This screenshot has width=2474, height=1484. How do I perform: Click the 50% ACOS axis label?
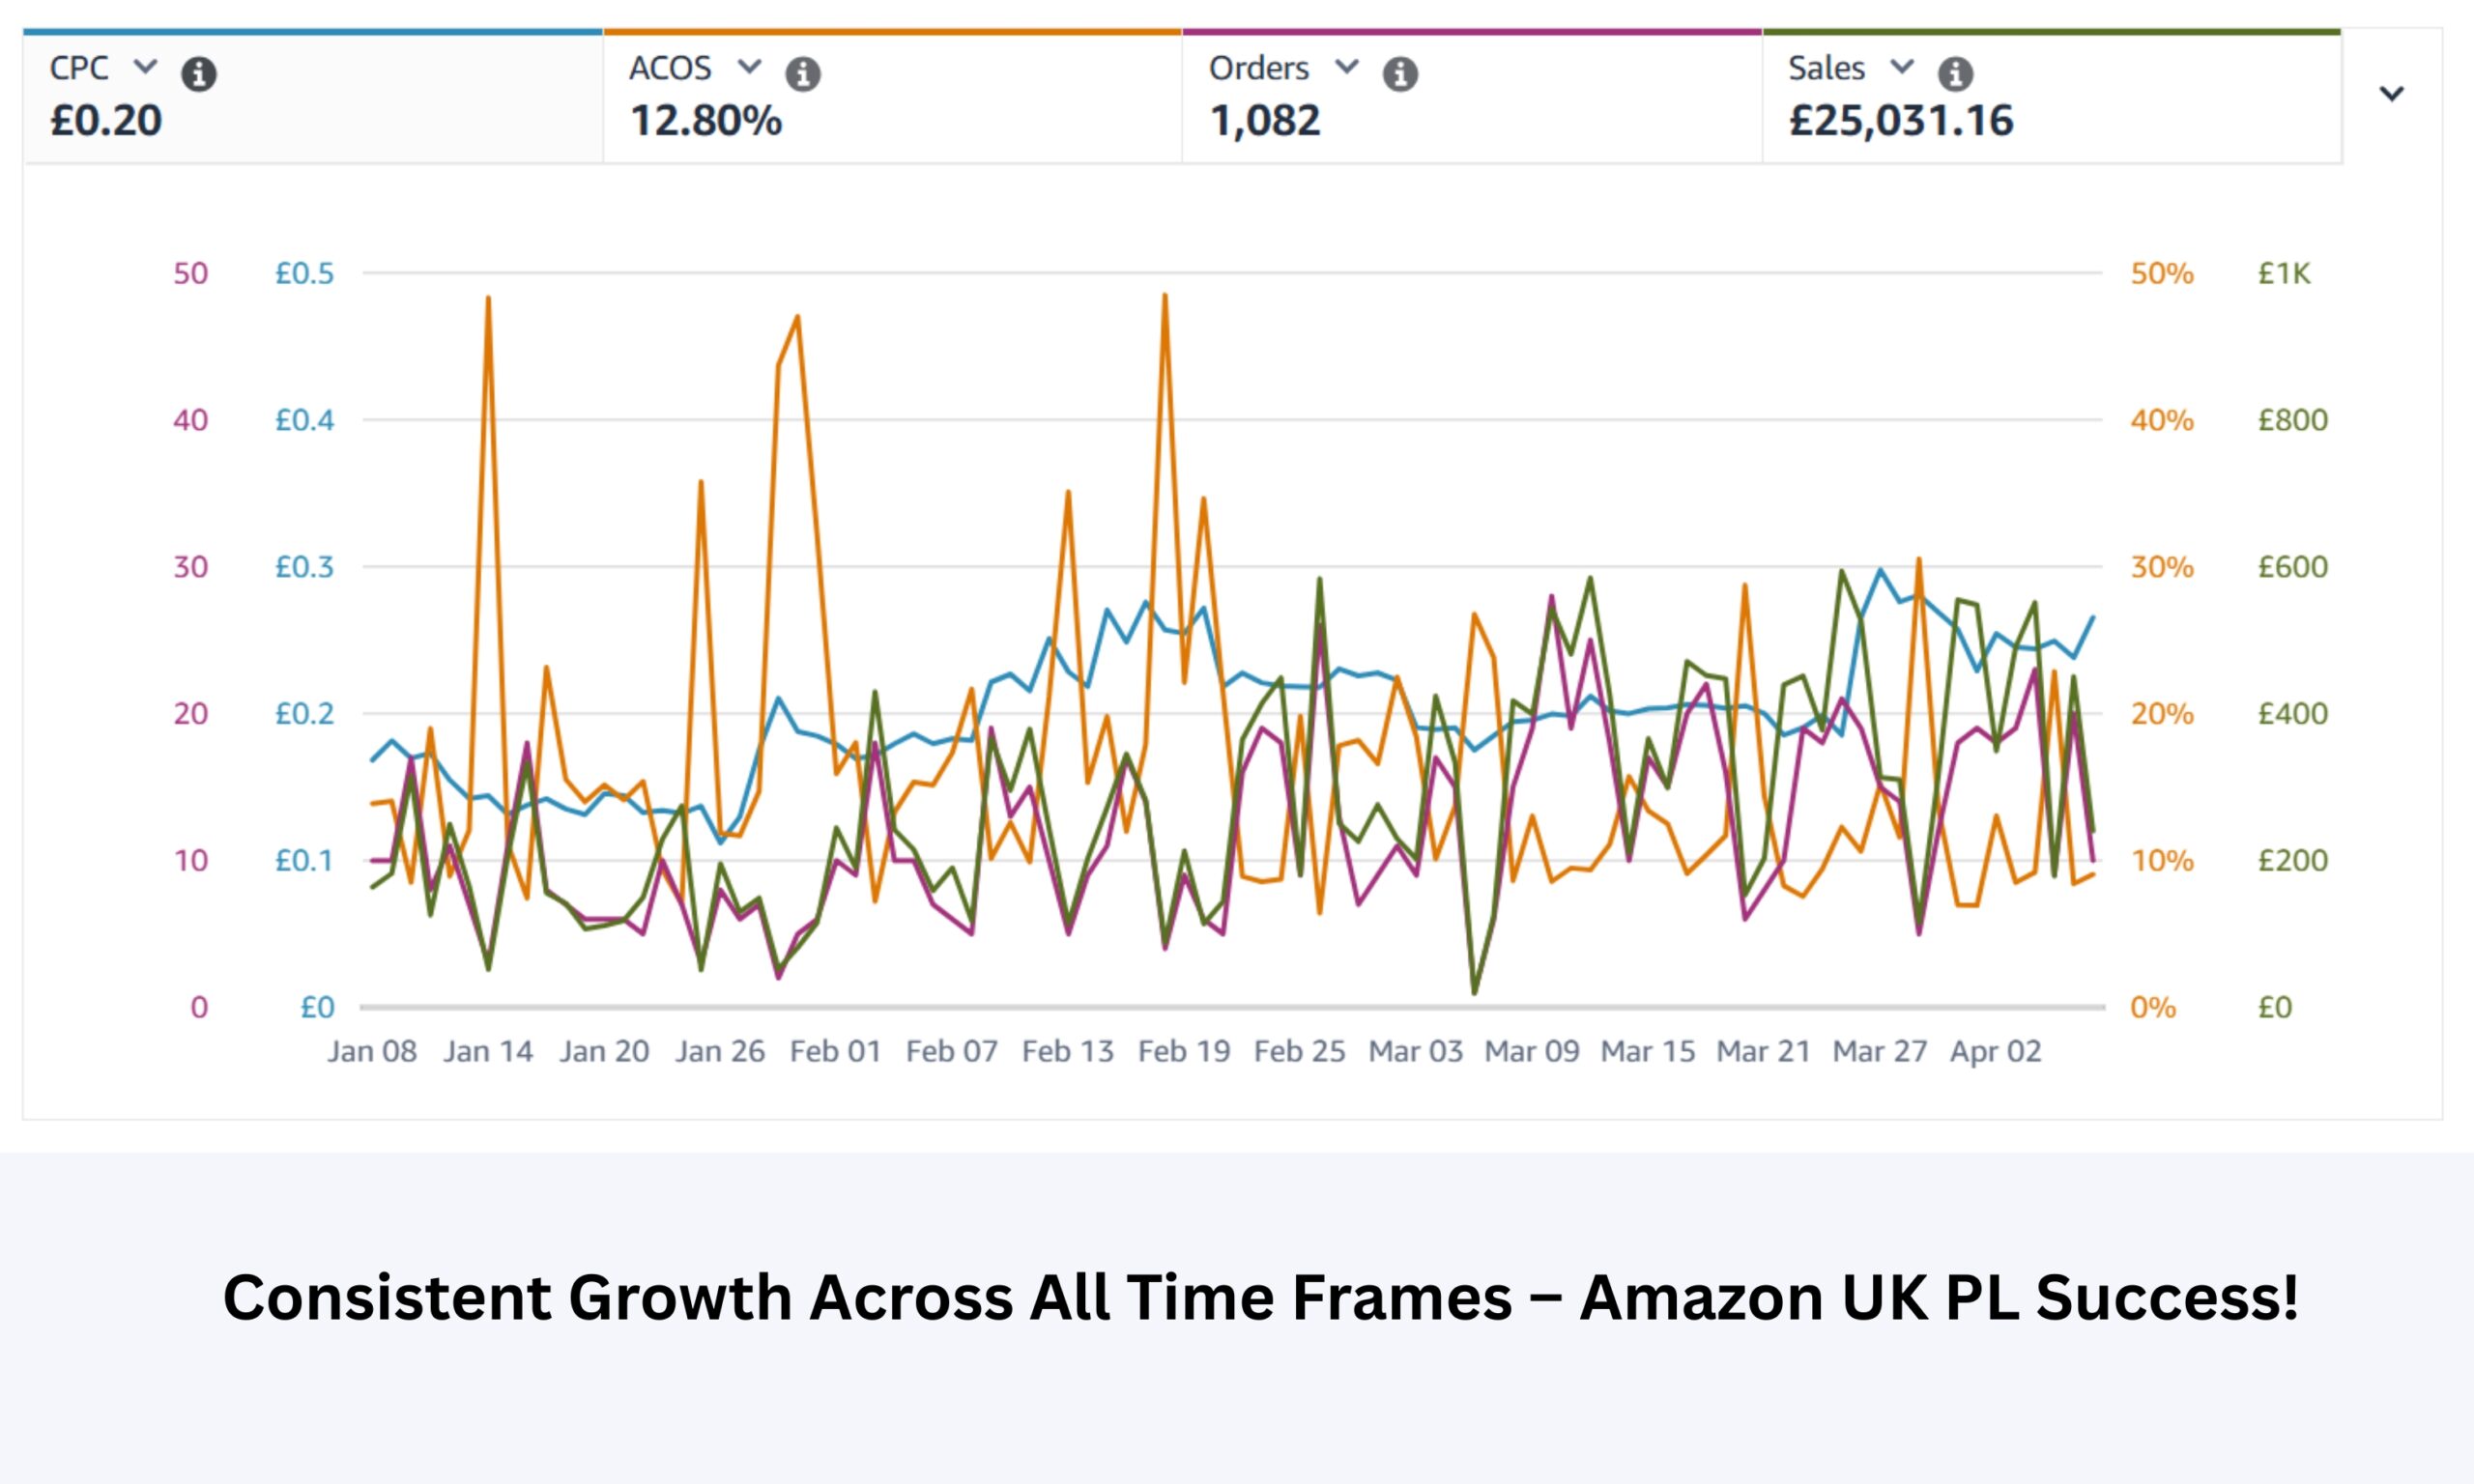(2161, 274)
